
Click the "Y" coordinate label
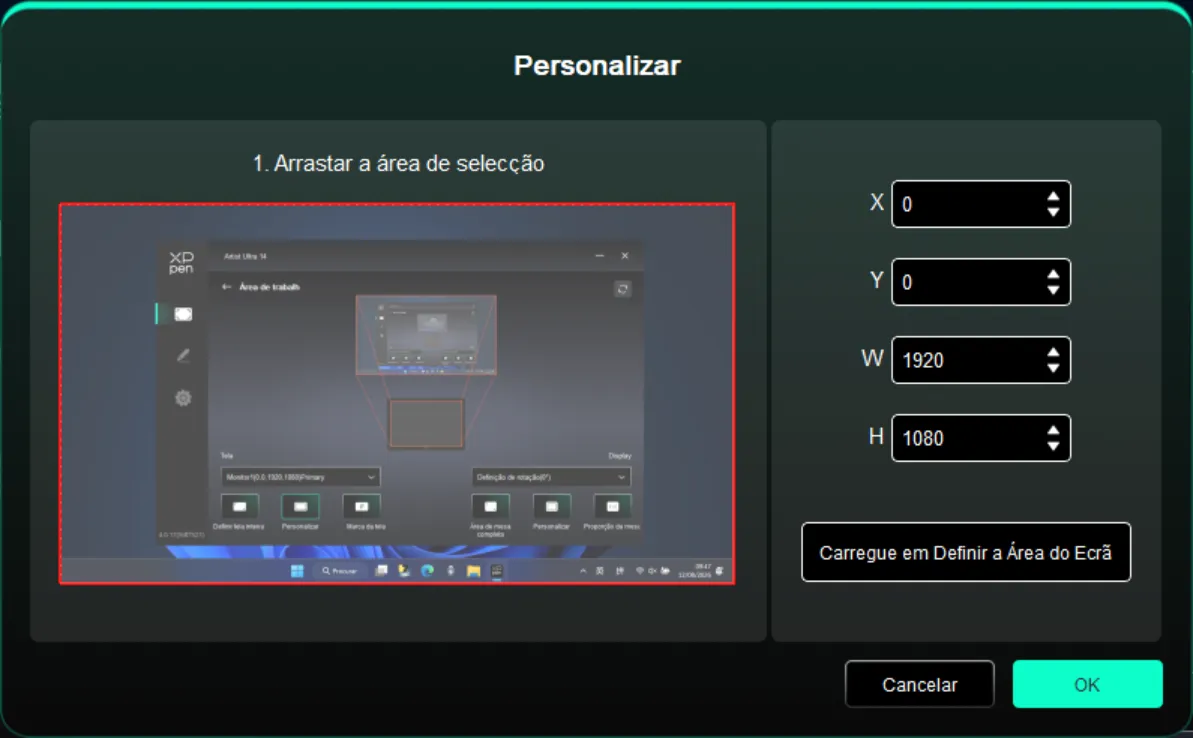tap(877, 281)
